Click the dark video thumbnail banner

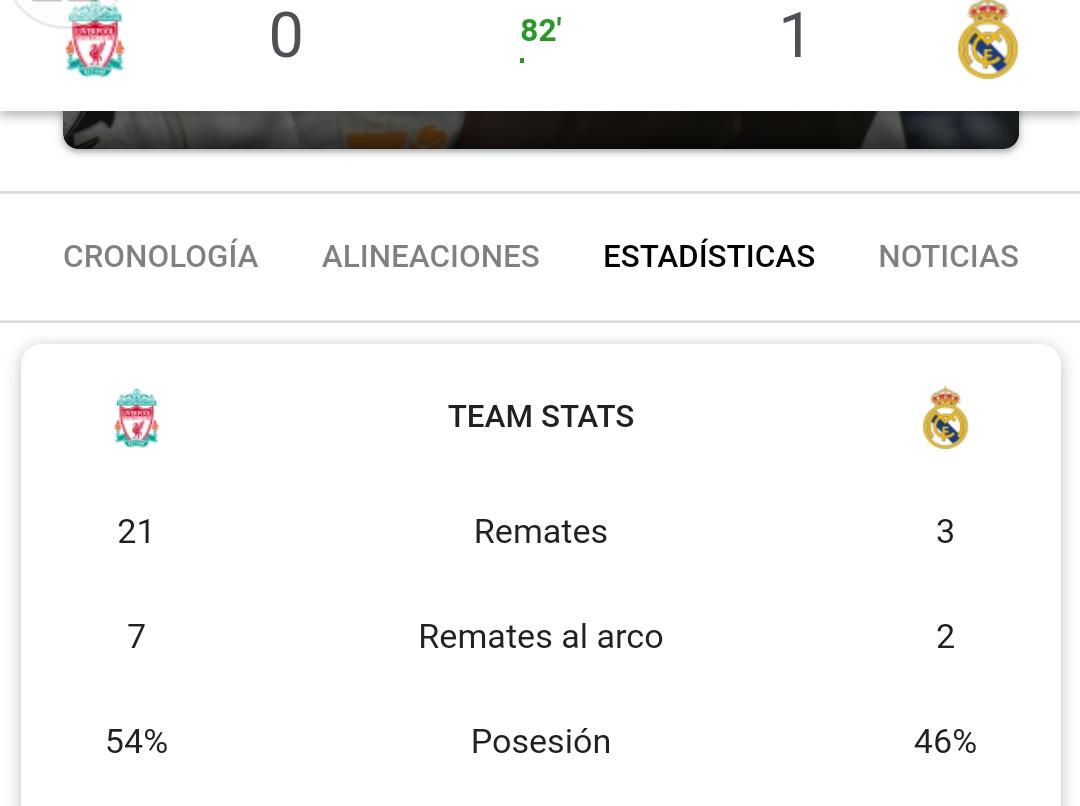541,130
